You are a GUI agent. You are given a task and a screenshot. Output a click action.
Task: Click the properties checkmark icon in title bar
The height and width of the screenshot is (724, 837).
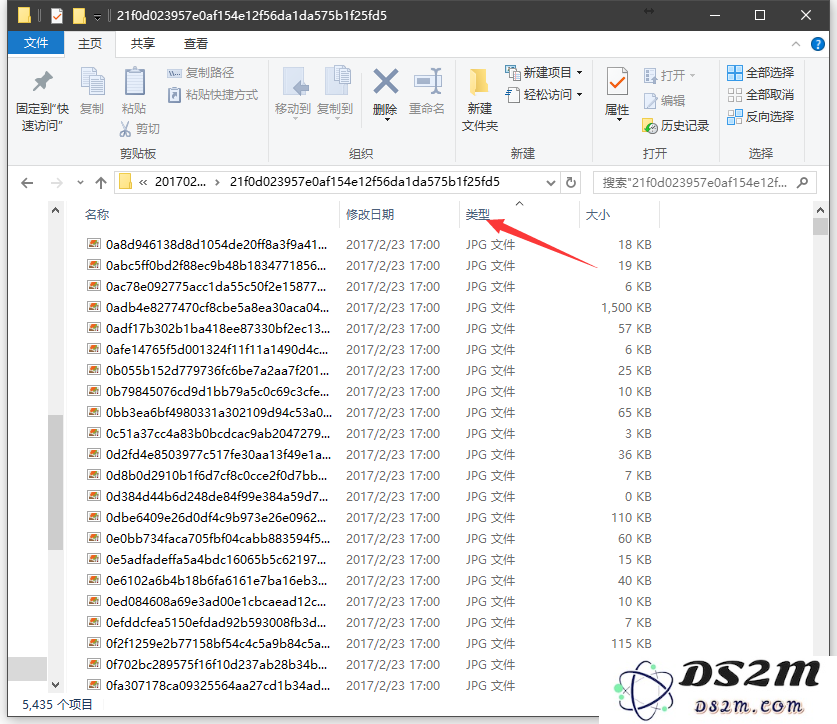tap(57, 16)
